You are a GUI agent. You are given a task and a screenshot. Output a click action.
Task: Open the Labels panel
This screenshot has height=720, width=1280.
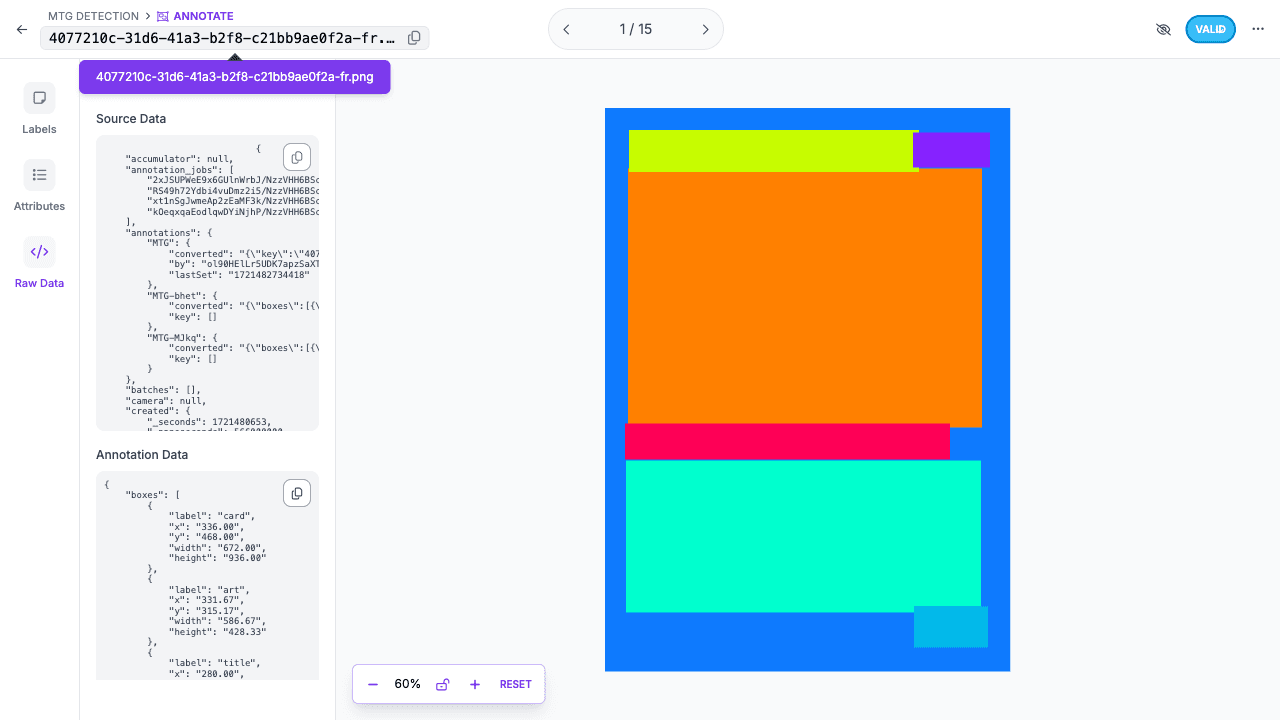point(39,98)
